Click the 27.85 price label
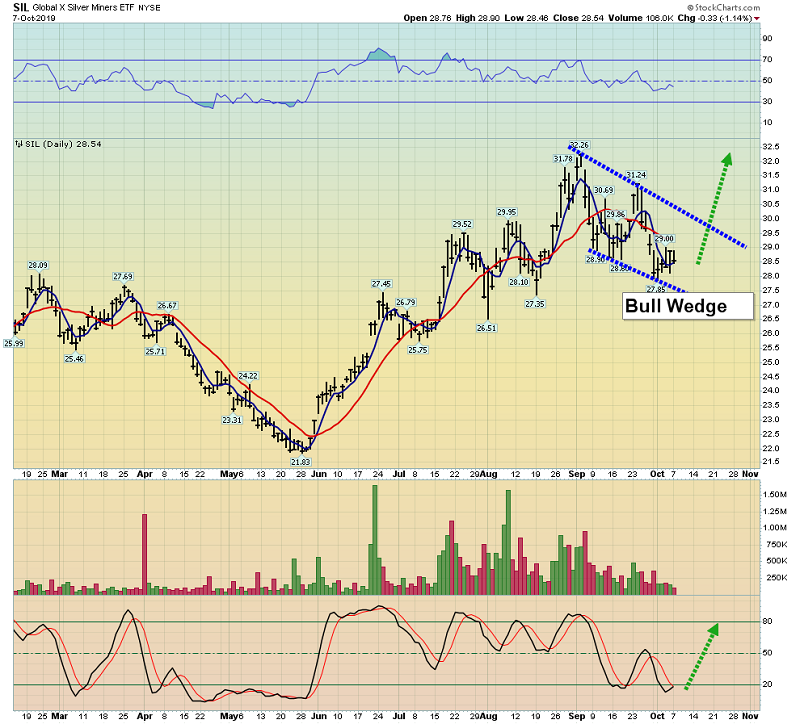Viewport: 800px width, 724px height. pyautogui.click(x=656, y=289)
